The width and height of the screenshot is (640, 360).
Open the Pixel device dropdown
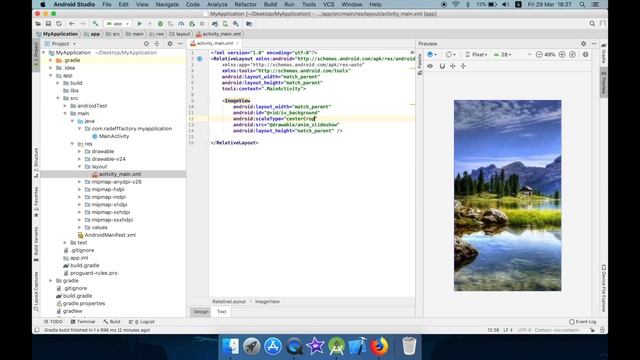476,54
